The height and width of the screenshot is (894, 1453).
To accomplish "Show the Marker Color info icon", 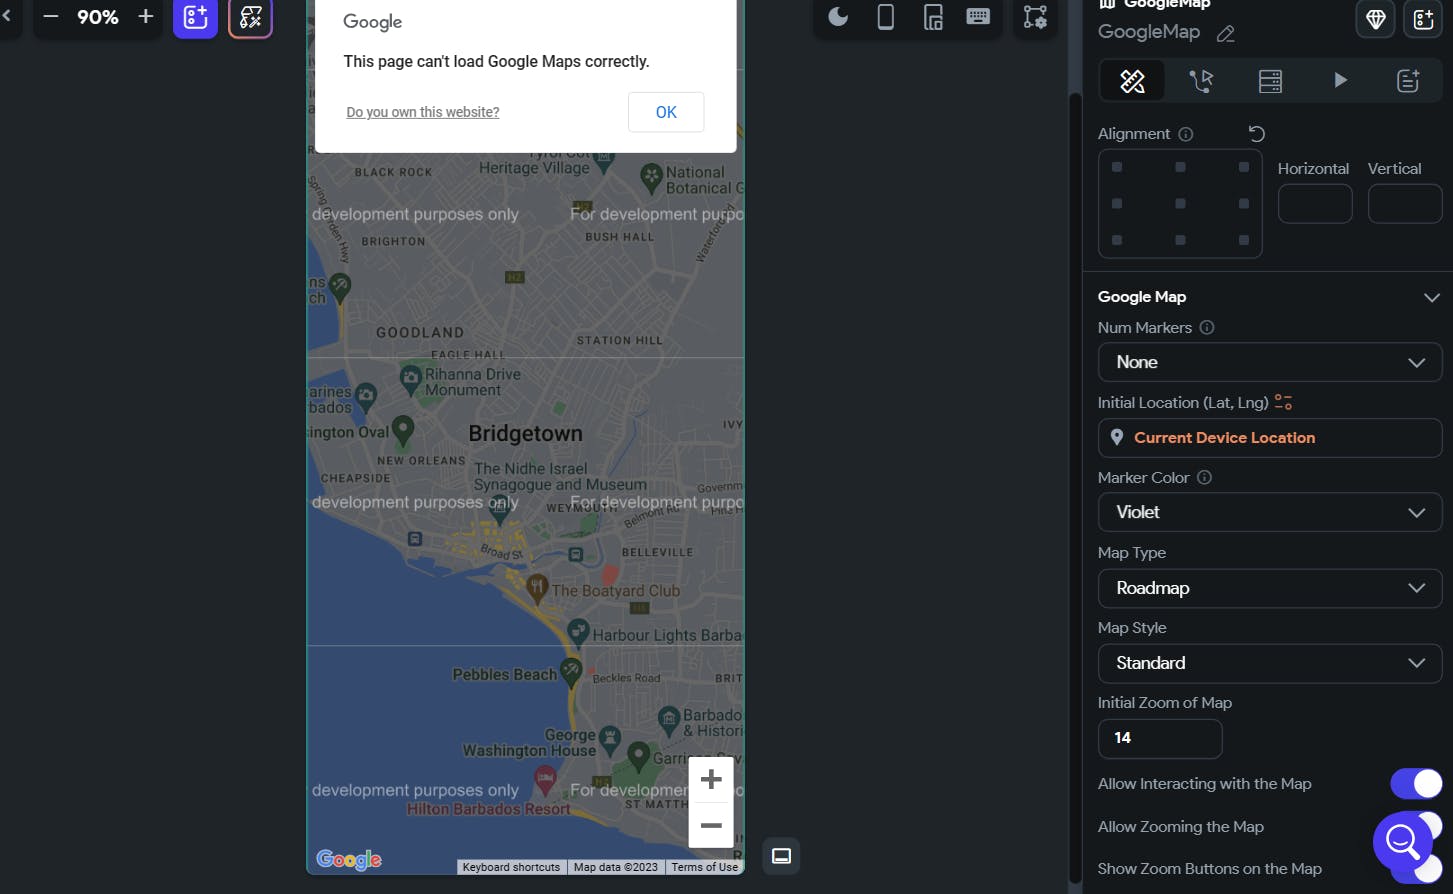I will 1204,477.
